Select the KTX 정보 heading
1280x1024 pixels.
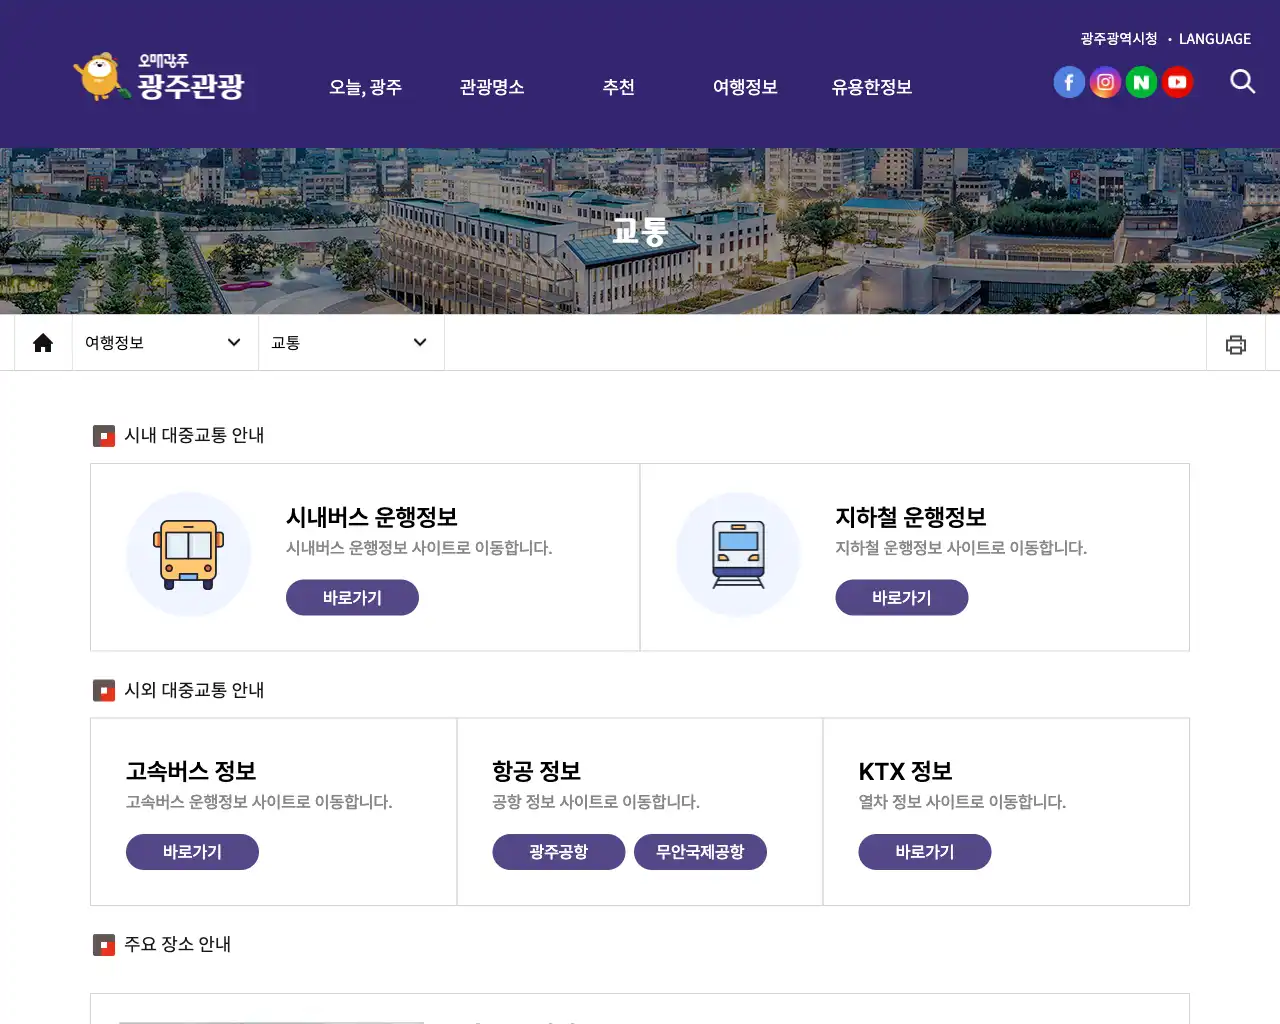click(905, 771)
